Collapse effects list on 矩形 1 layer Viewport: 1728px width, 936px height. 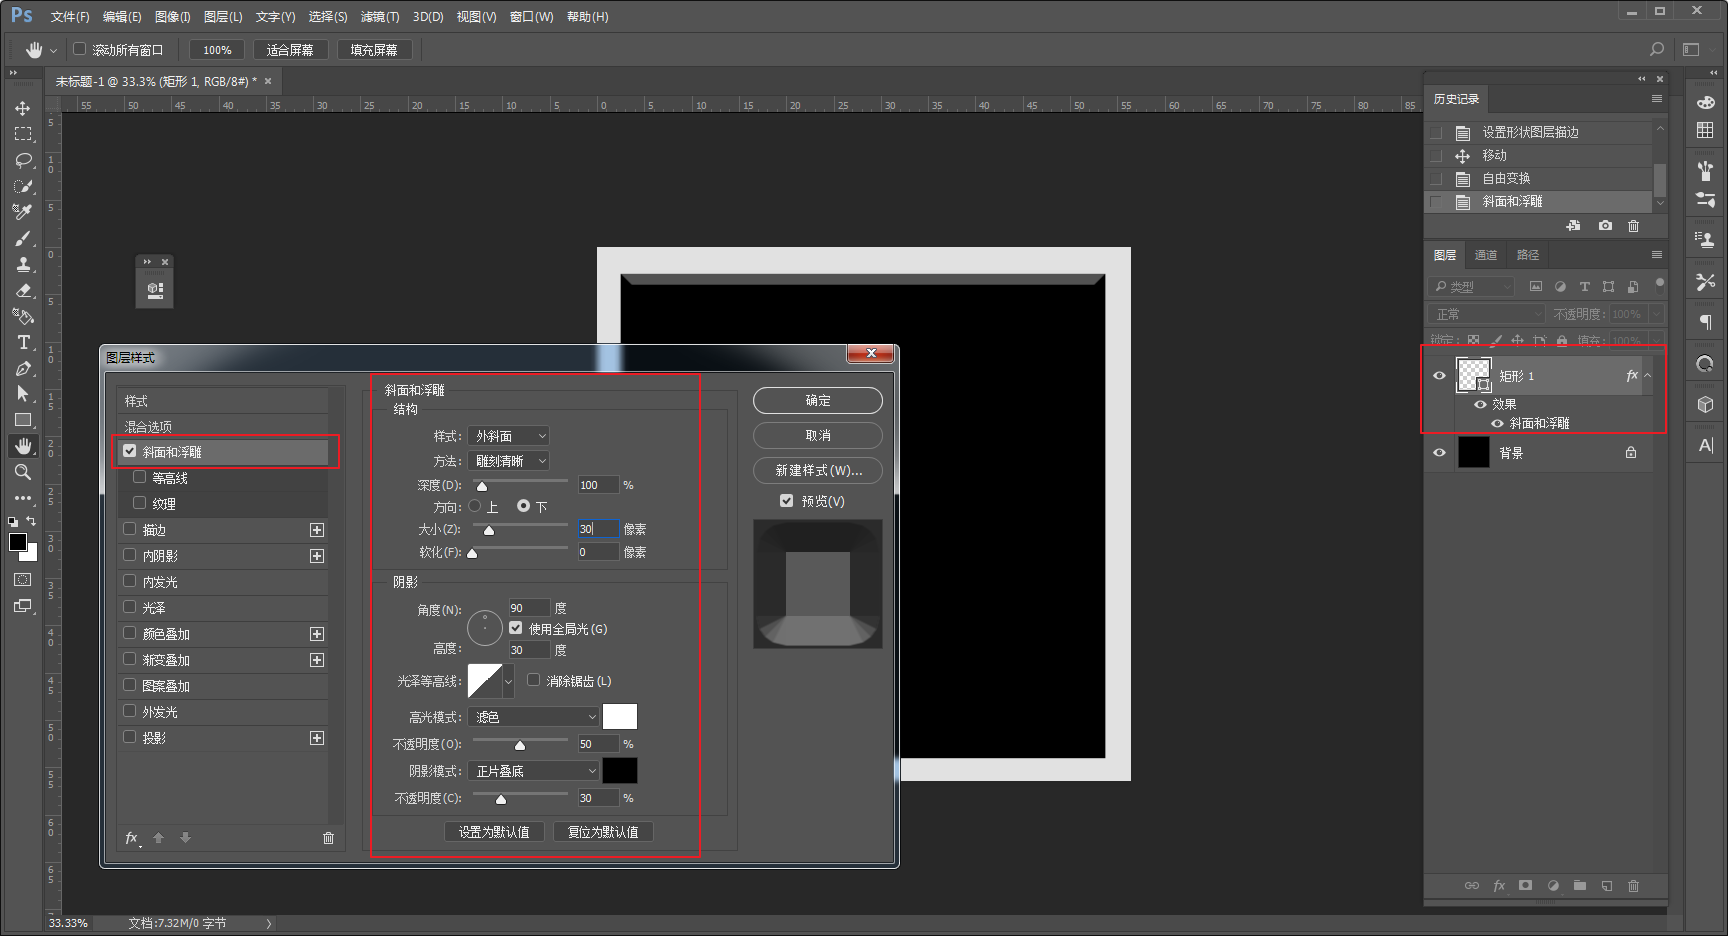pyautogui.click(x=1648, y=376)
